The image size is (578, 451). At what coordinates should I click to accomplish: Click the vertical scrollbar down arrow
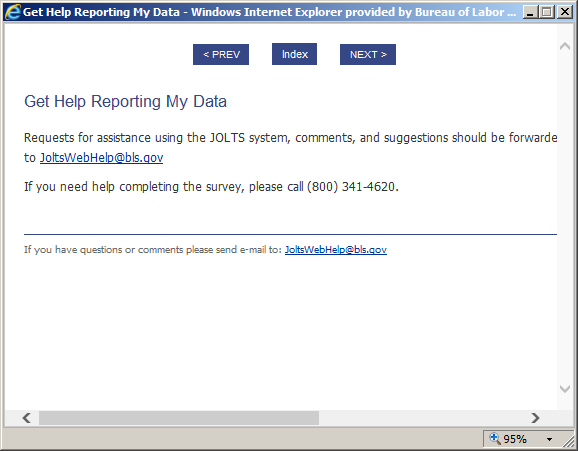[x=565, y=388]
